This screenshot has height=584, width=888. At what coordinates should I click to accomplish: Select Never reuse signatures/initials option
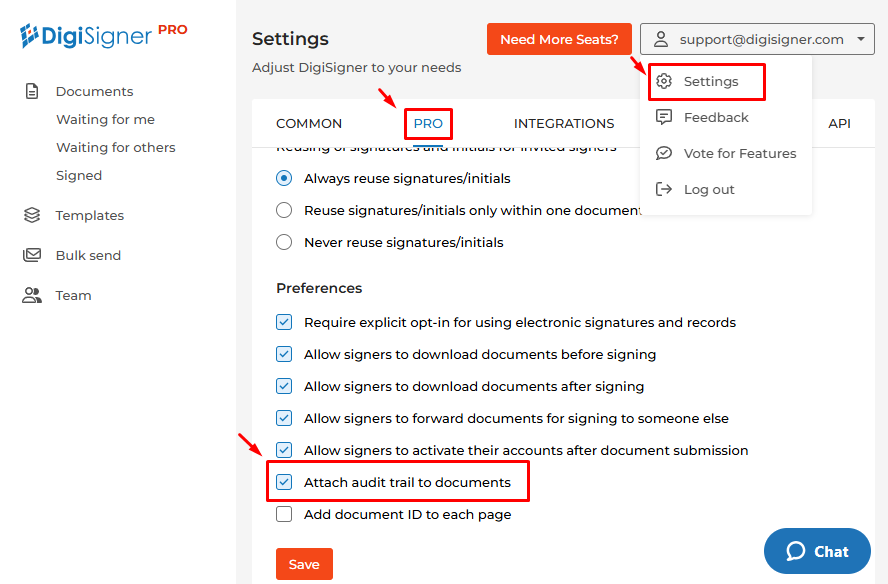(284, 242)
